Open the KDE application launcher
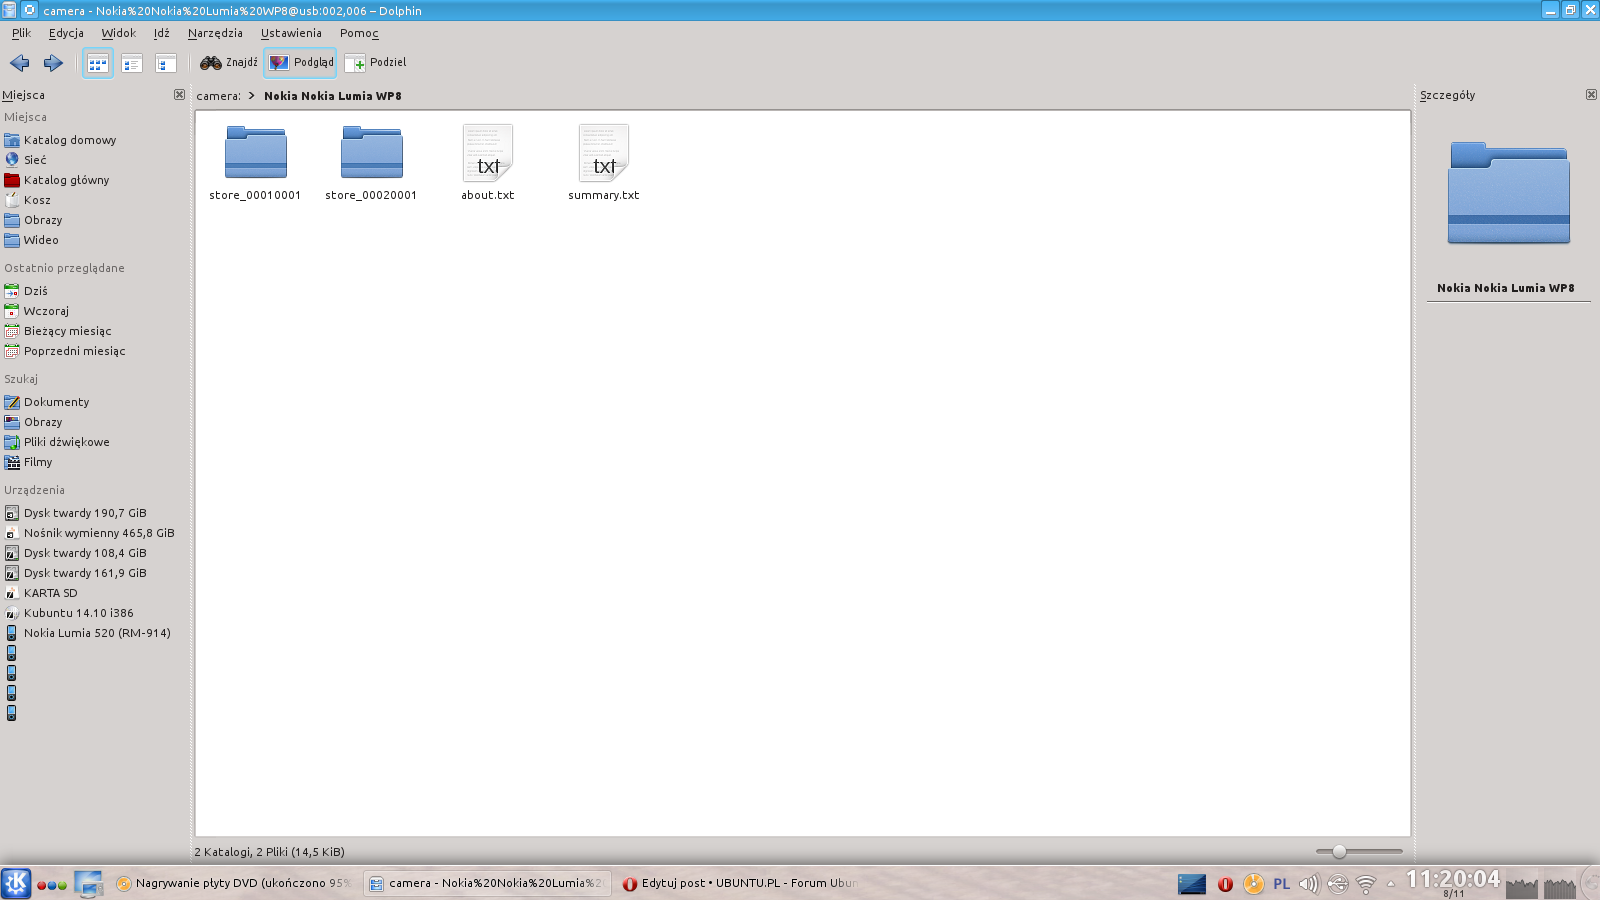 coord(16,883)
